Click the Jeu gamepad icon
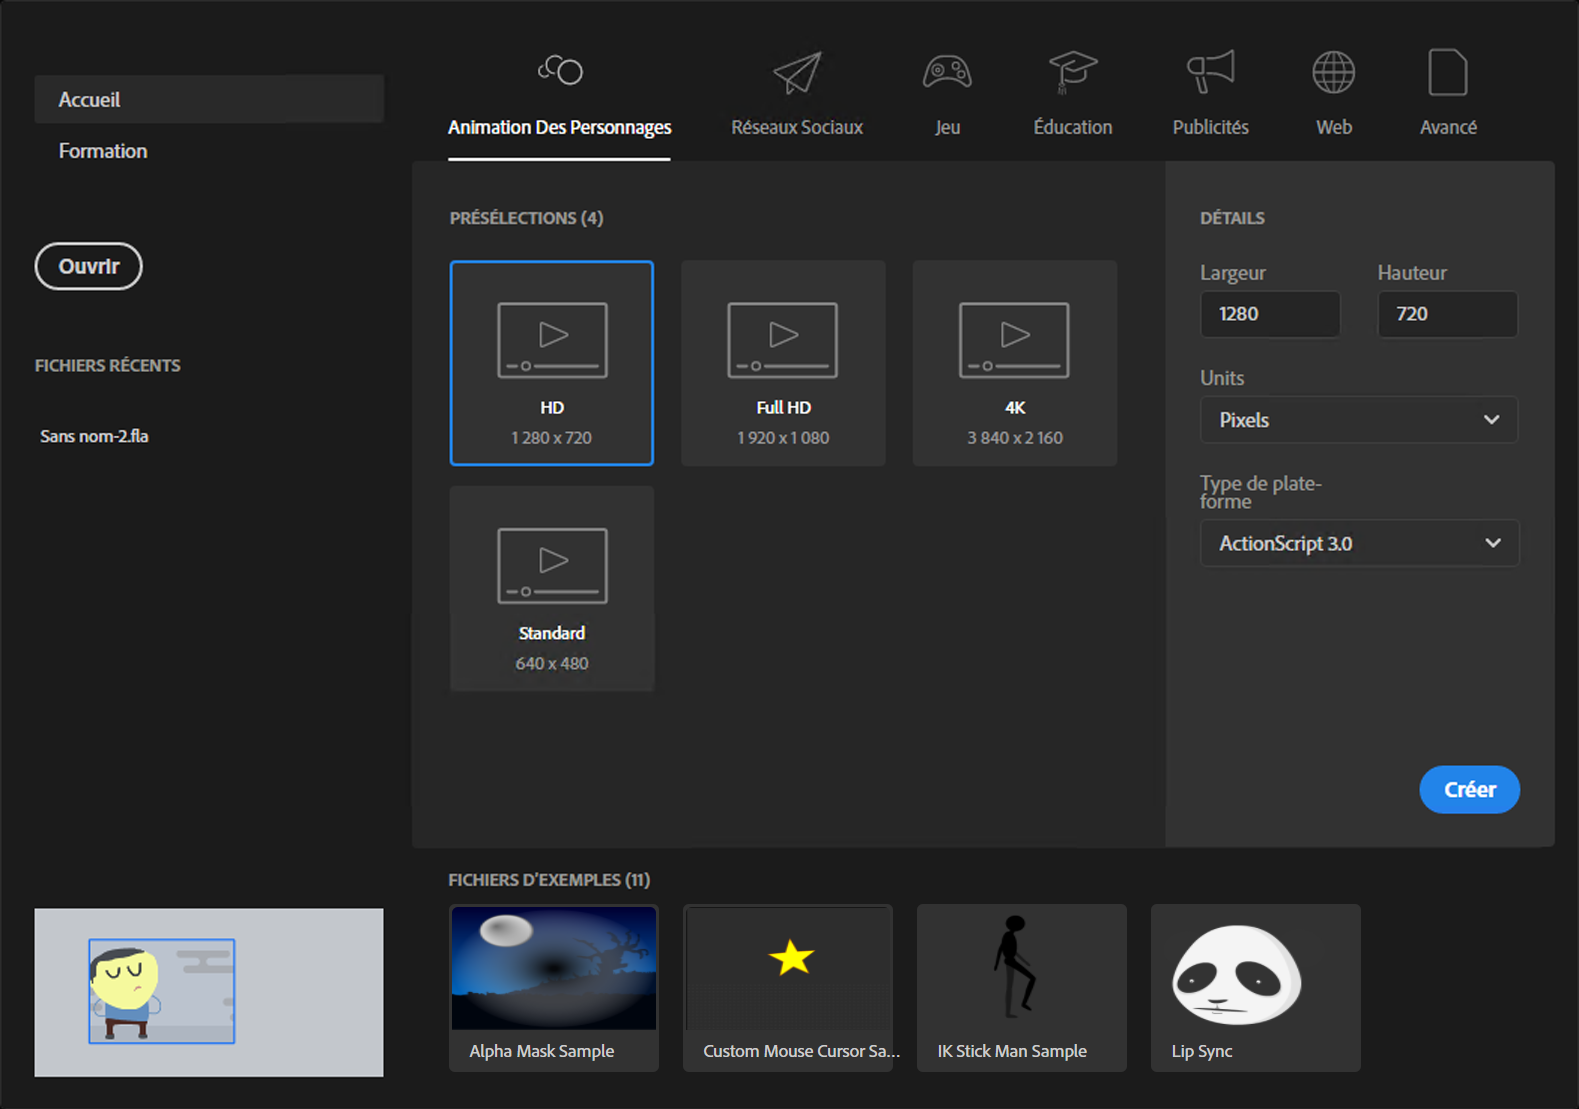This screenshot has height=1109, width=1579. tap(947, 72)
